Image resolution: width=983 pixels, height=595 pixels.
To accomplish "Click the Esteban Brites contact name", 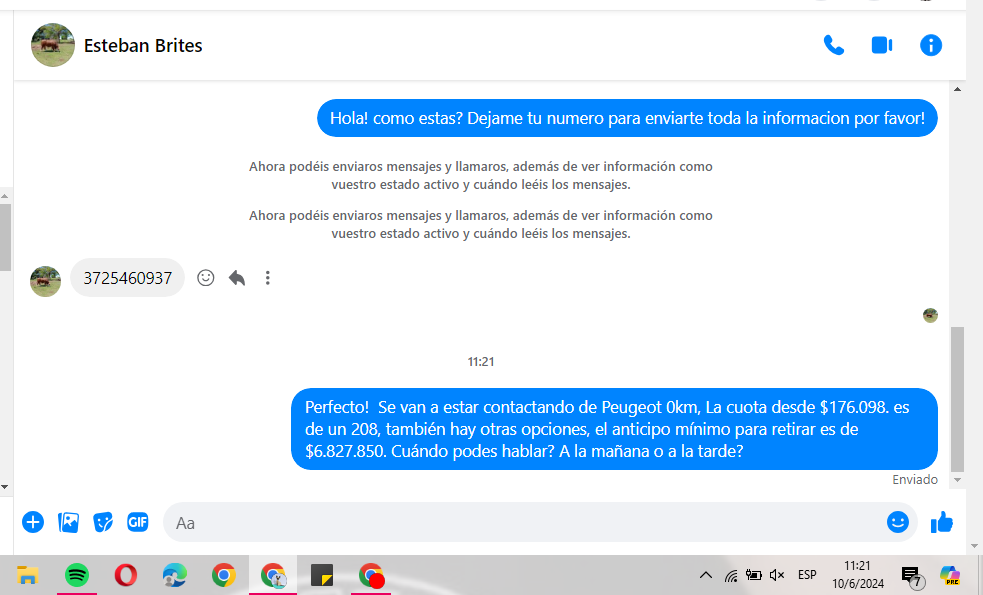I will click(x=143, y=46).
